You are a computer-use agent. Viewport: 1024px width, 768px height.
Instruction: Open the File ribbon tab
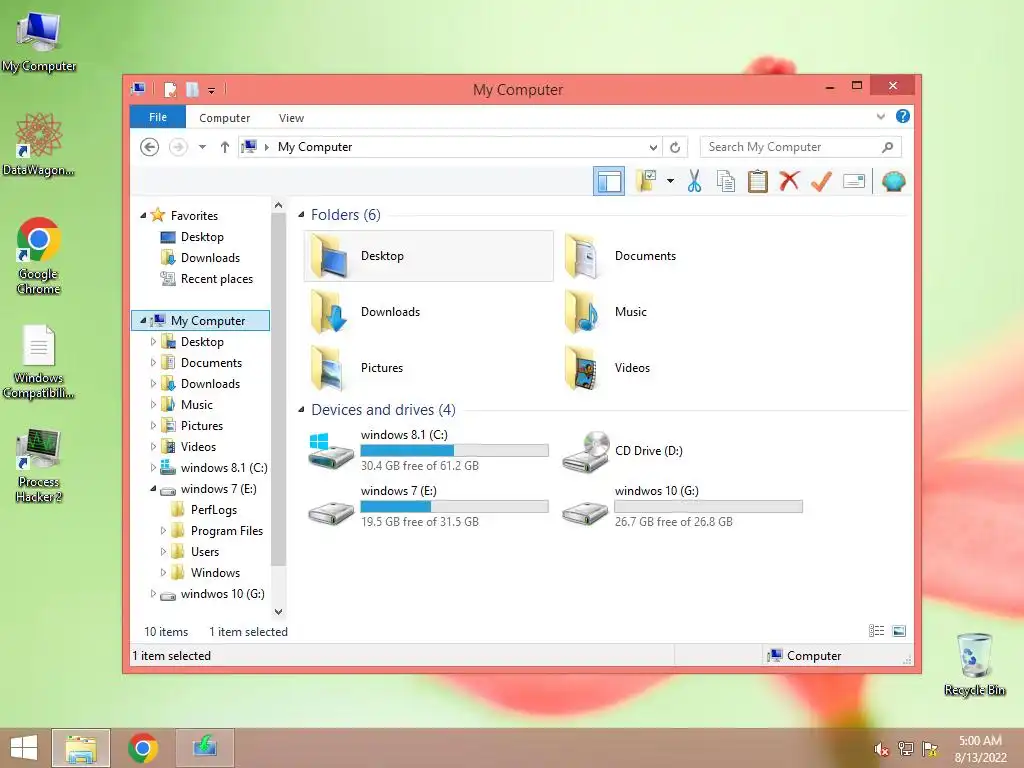pos(158,117)
